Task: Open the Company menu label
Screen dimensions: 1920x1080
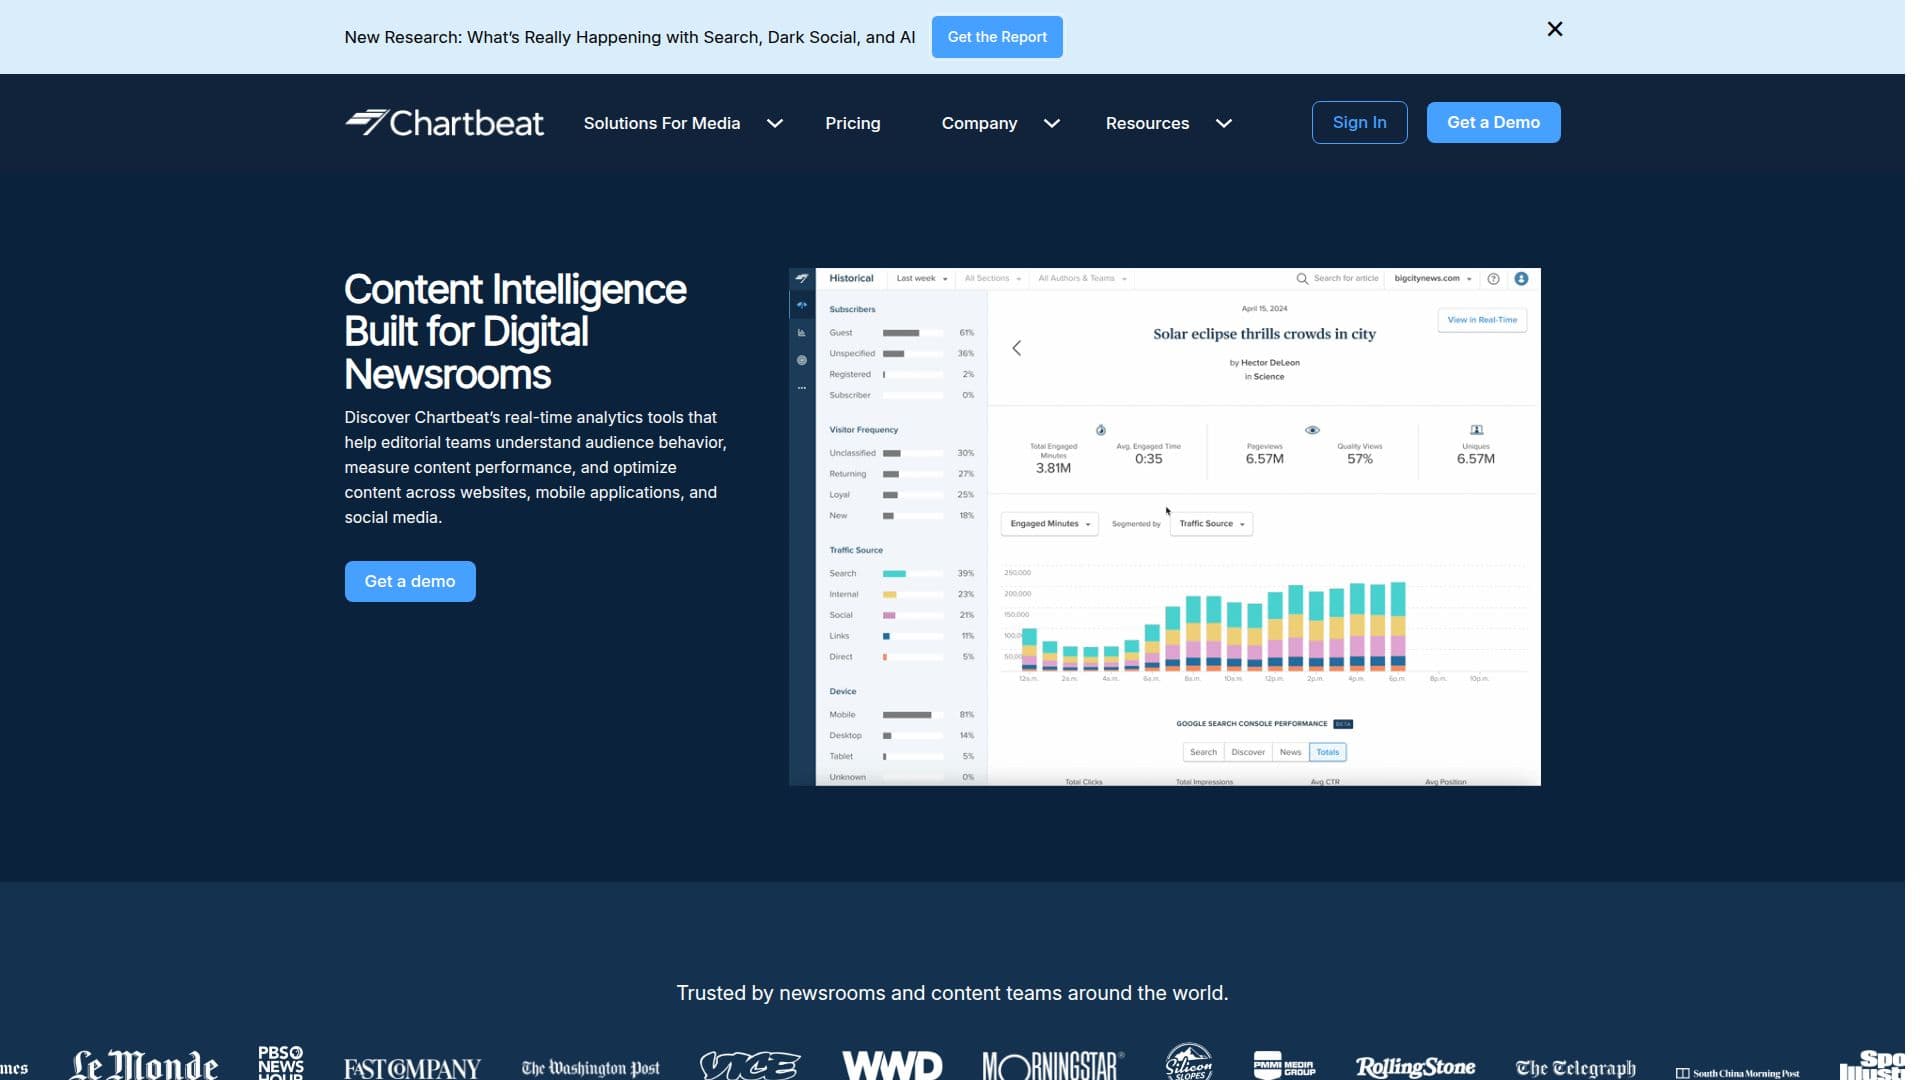Action: [979, 123]
